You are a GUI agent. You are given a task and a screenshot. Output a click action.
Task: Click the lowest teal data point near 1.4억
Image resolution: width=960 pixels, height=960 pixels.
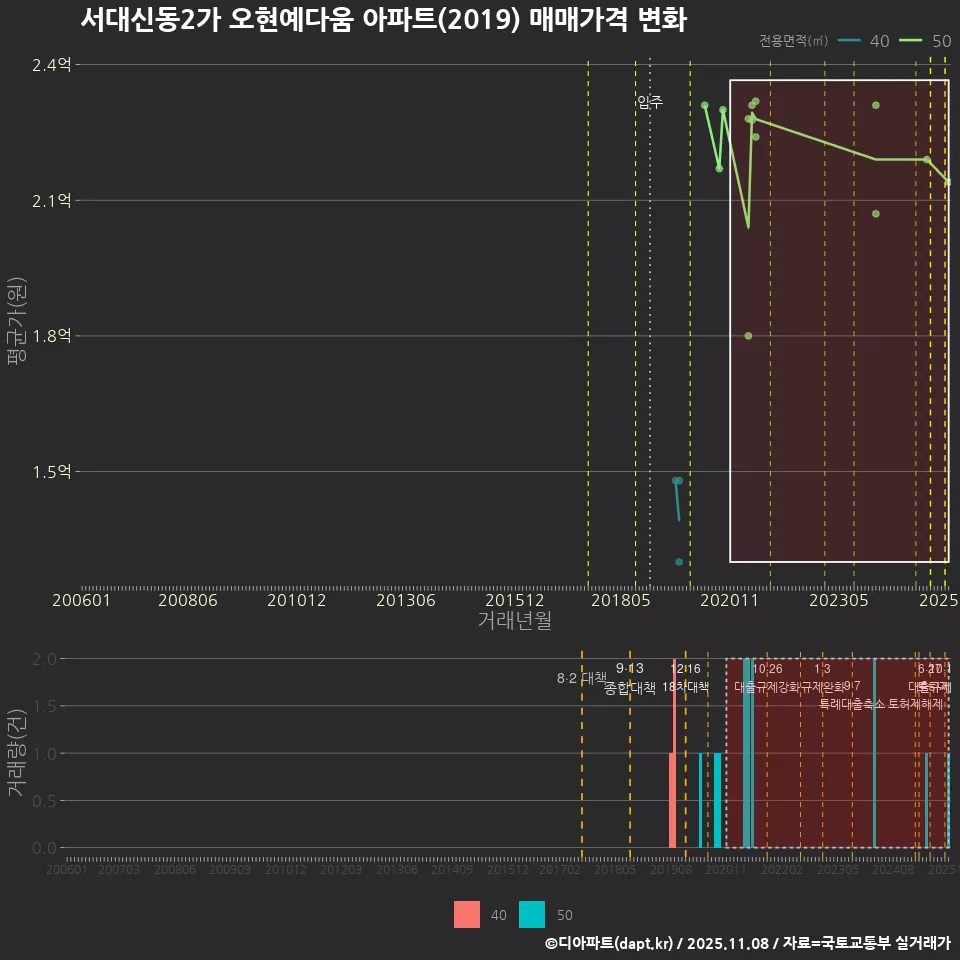tap(680, 562)
